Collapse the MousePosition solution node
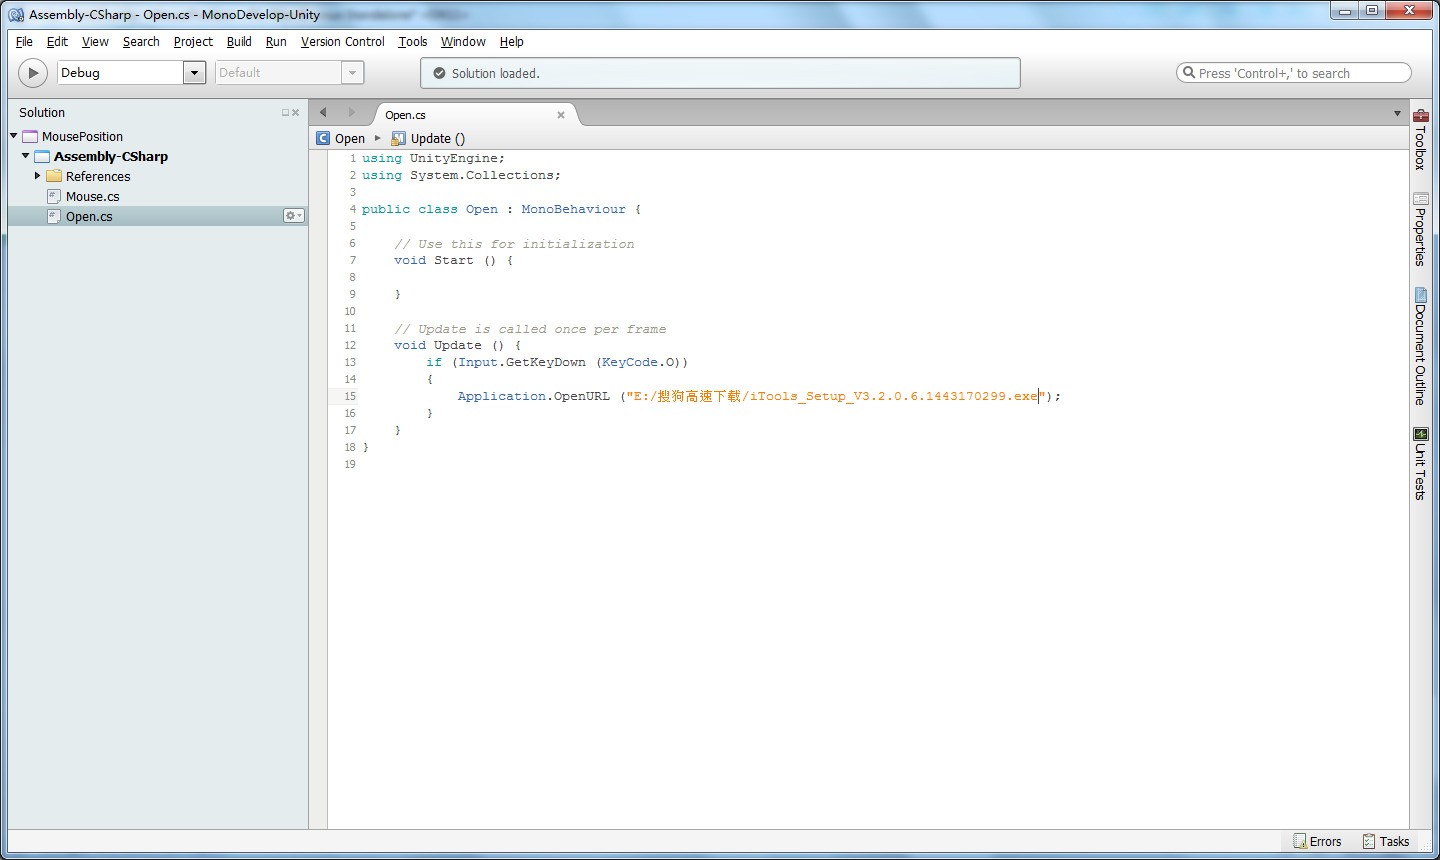The width and height of the screenshot is (1440, 860). pos(14,136)
